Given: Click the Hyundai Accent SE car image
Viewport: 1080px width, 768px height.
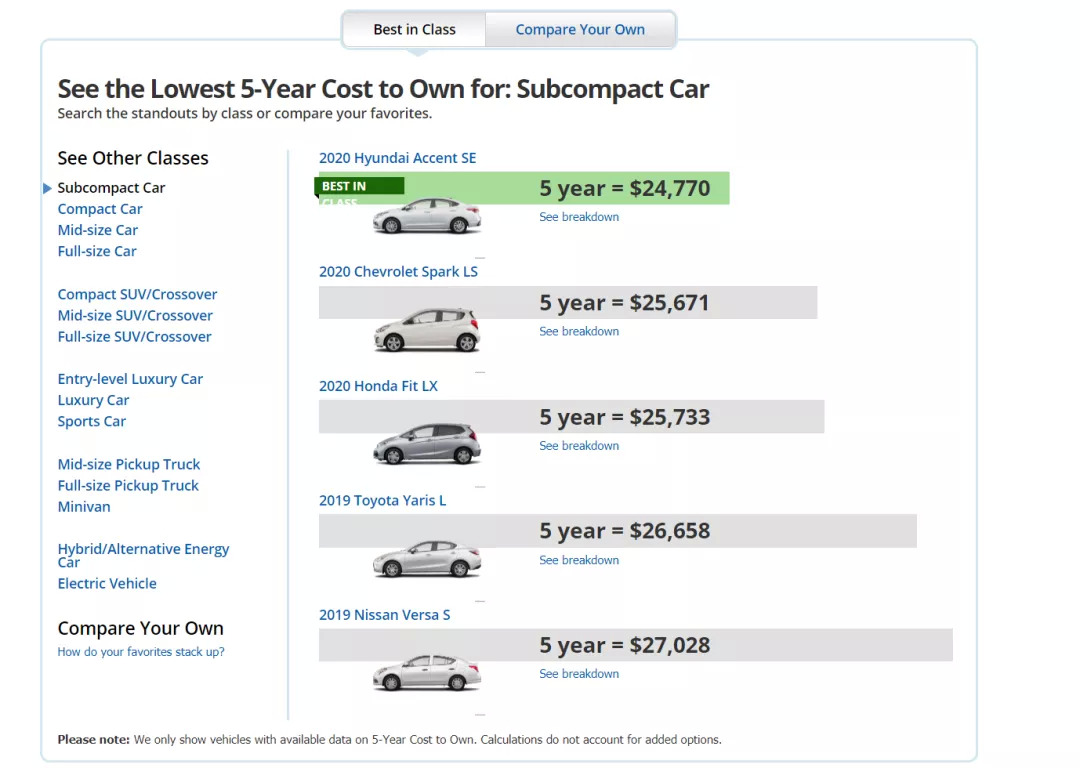Looking at the screenshot, I should 427,216.
